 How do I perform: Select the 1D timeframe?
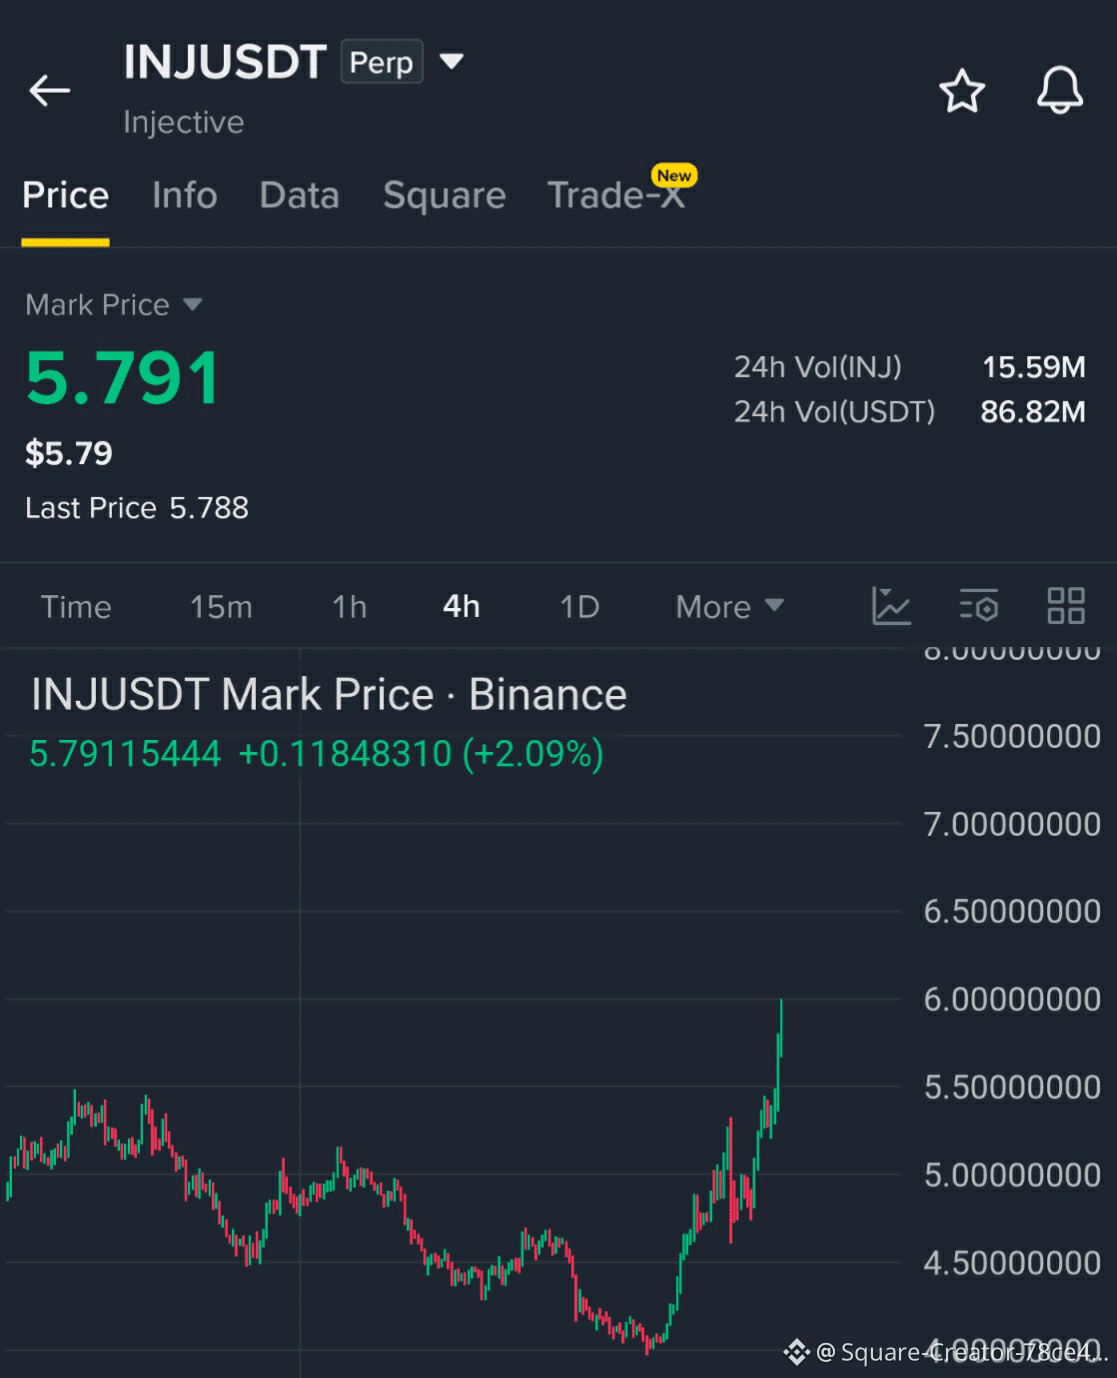pyautogui.click(x=579, y=606)
